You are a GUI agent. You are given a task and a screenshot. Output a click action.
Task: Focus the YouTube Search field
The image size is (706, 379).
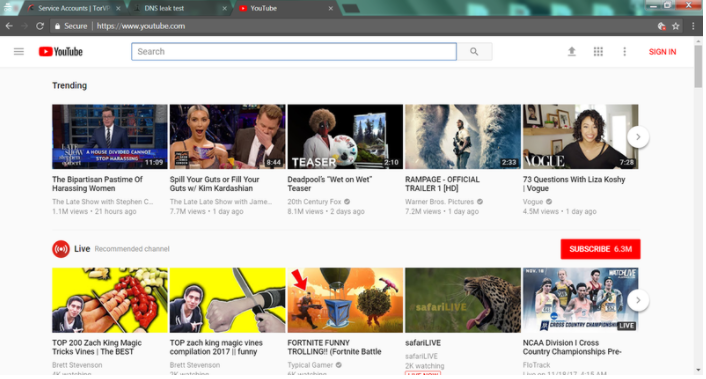coord(294,52)
